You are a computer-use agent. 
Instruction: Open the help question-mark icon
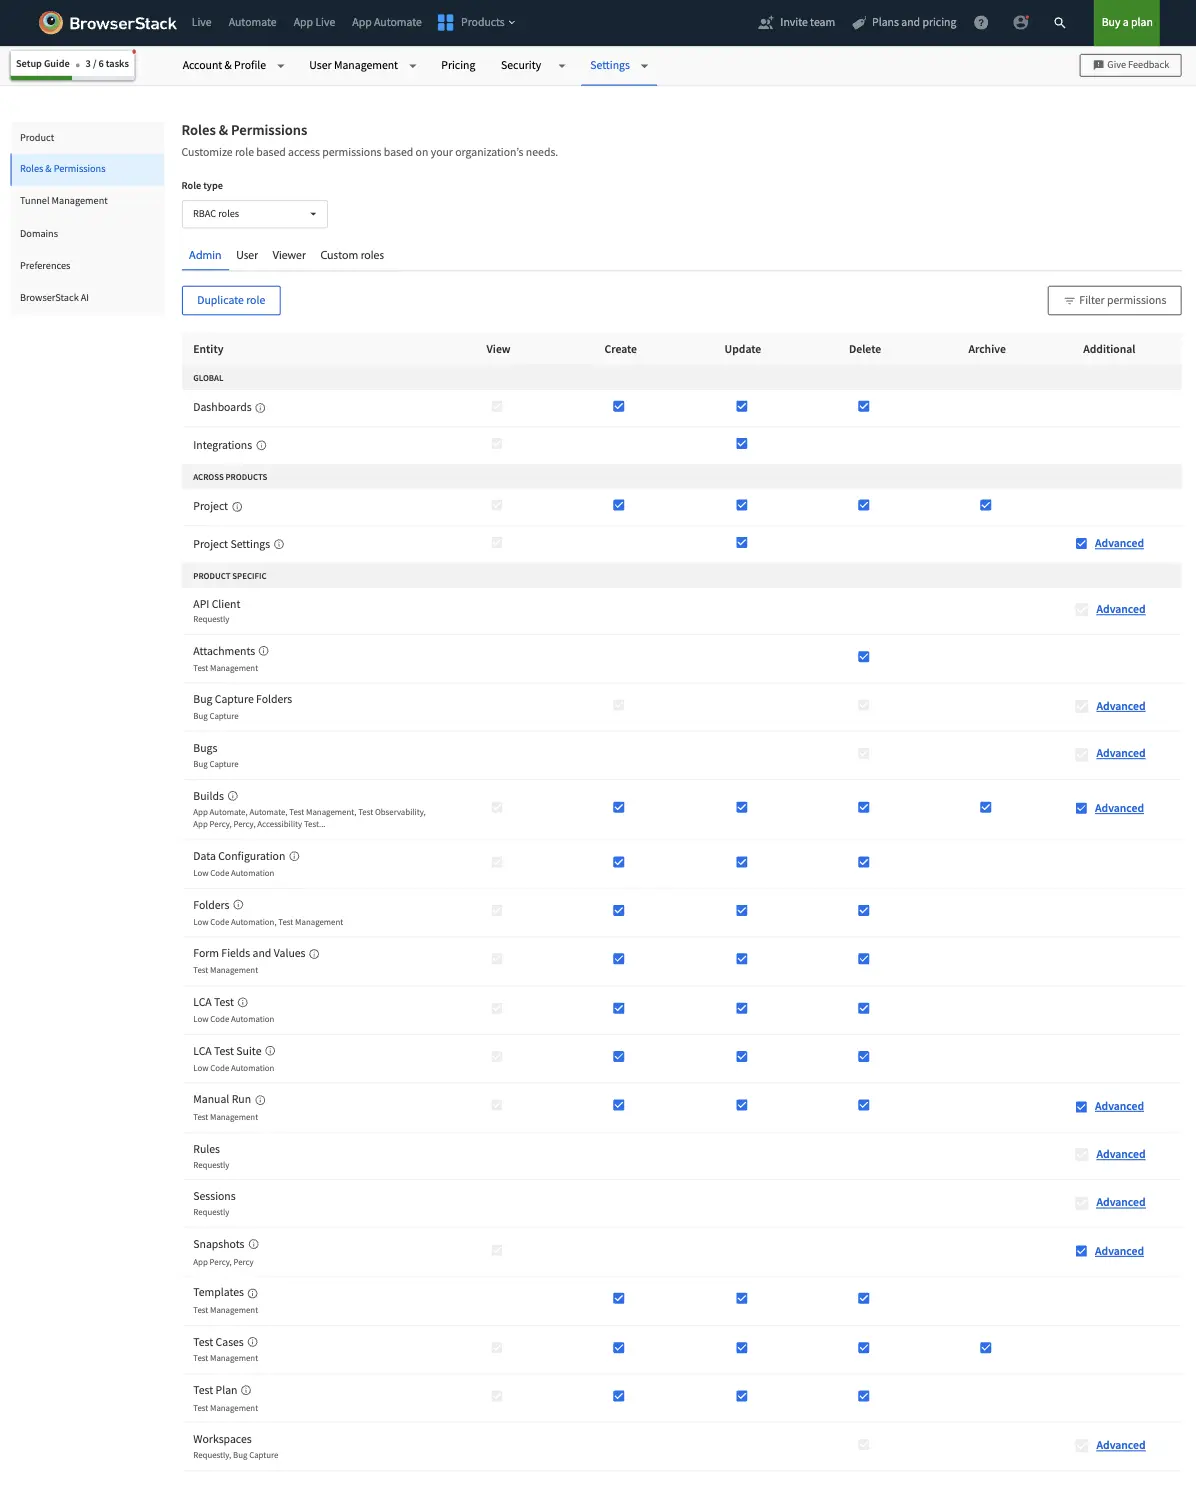tap(981, 22)
